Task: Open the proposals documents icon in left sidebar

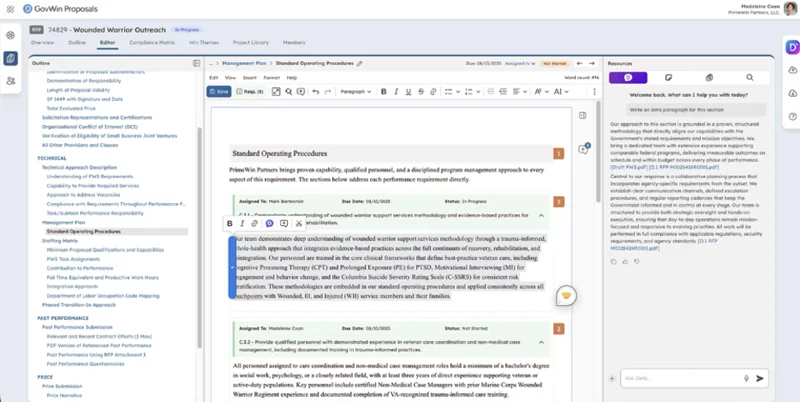Action: (x=10, y=58)
